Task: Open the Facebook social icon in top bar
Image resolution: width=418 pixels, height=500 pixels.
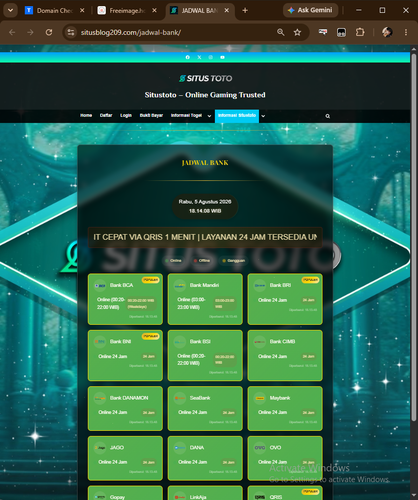Action: point(188,57)
